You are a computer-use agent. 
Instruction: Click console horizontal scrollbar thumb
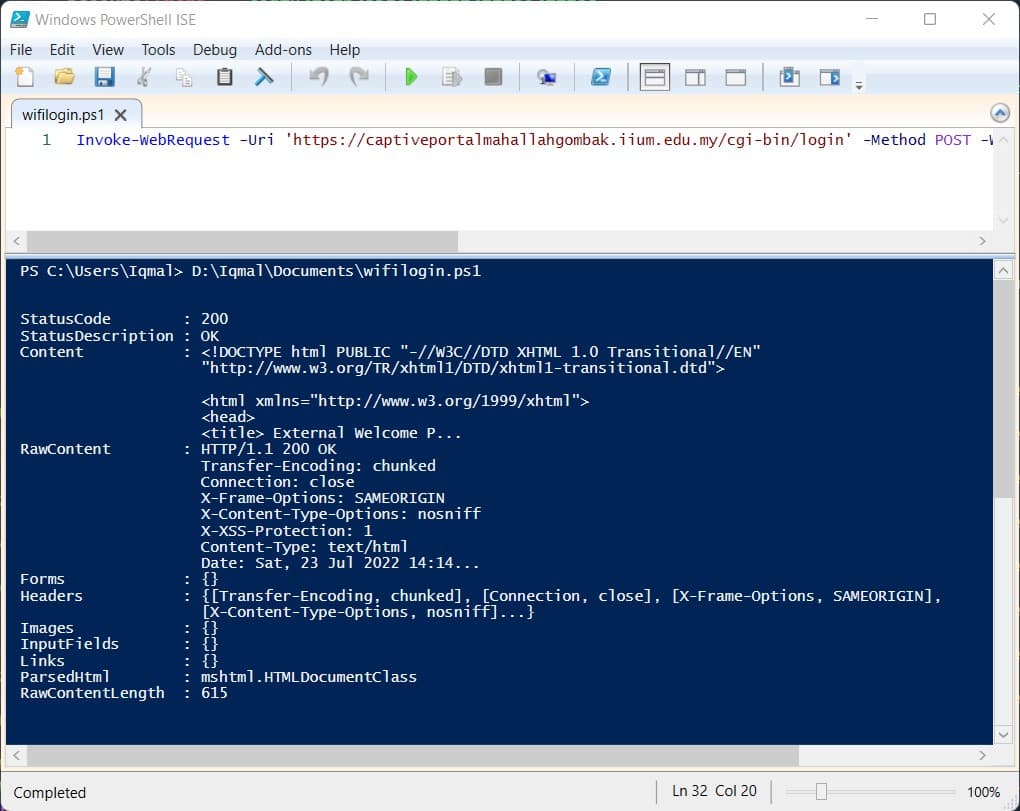(x=412, y=755)
